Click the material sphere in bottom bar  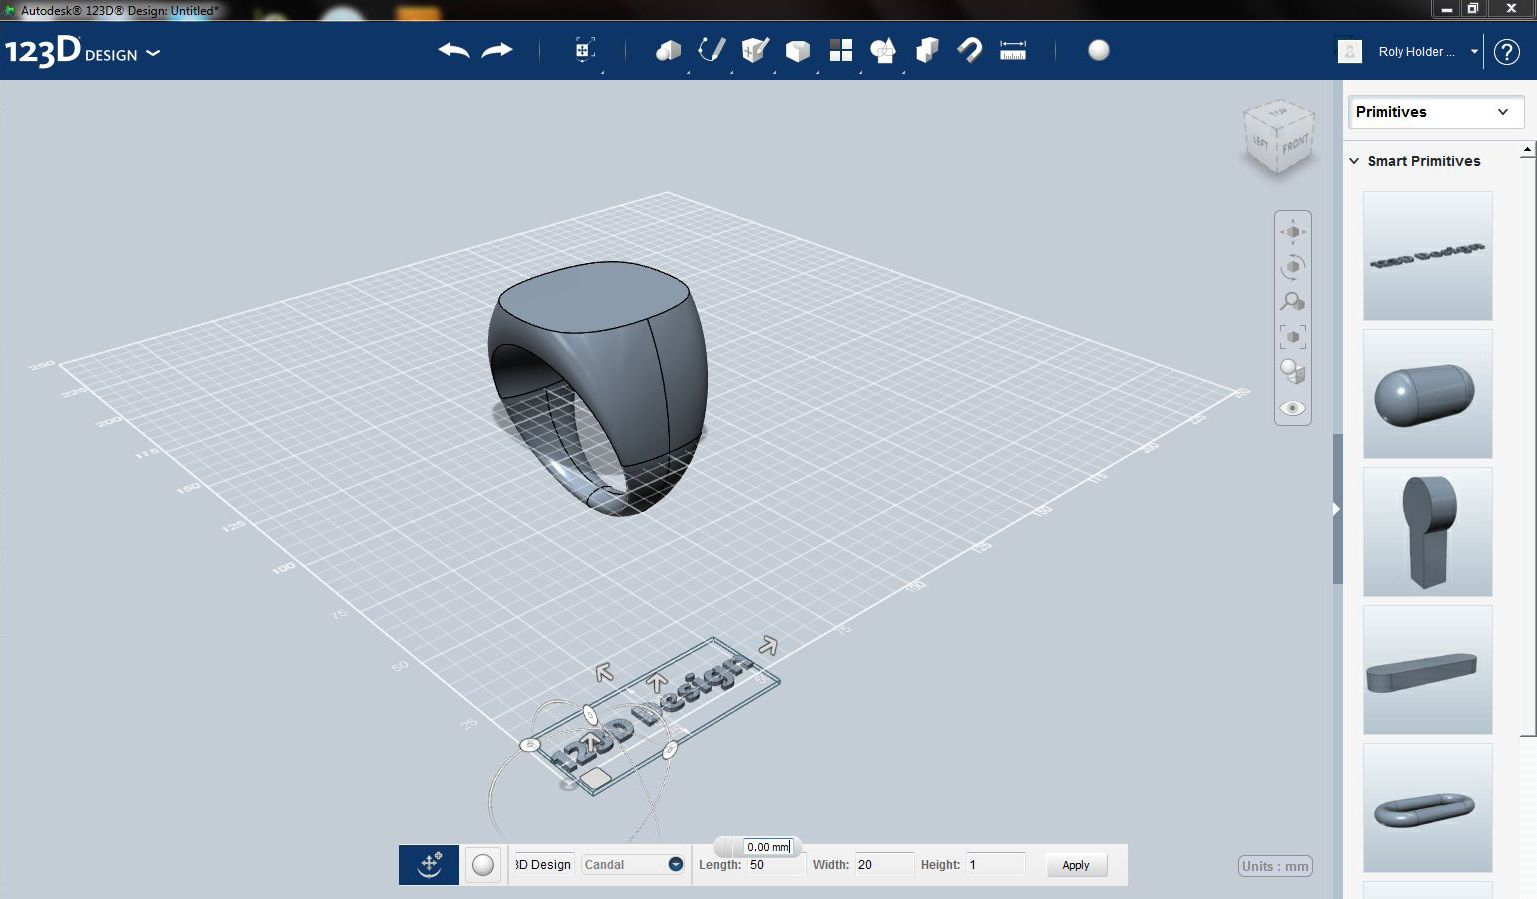[483, 865]
